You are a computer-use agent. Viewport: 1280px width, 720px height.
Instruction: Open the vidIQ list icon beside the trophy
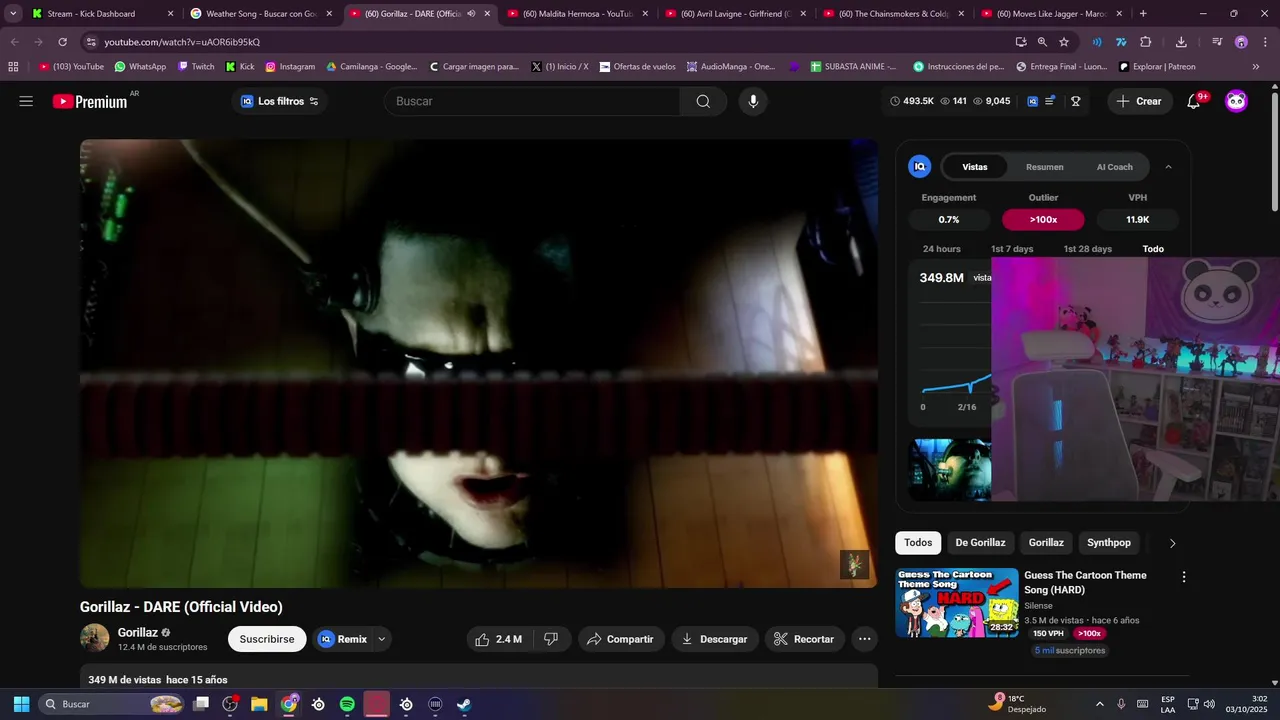tap(1050, 101)
